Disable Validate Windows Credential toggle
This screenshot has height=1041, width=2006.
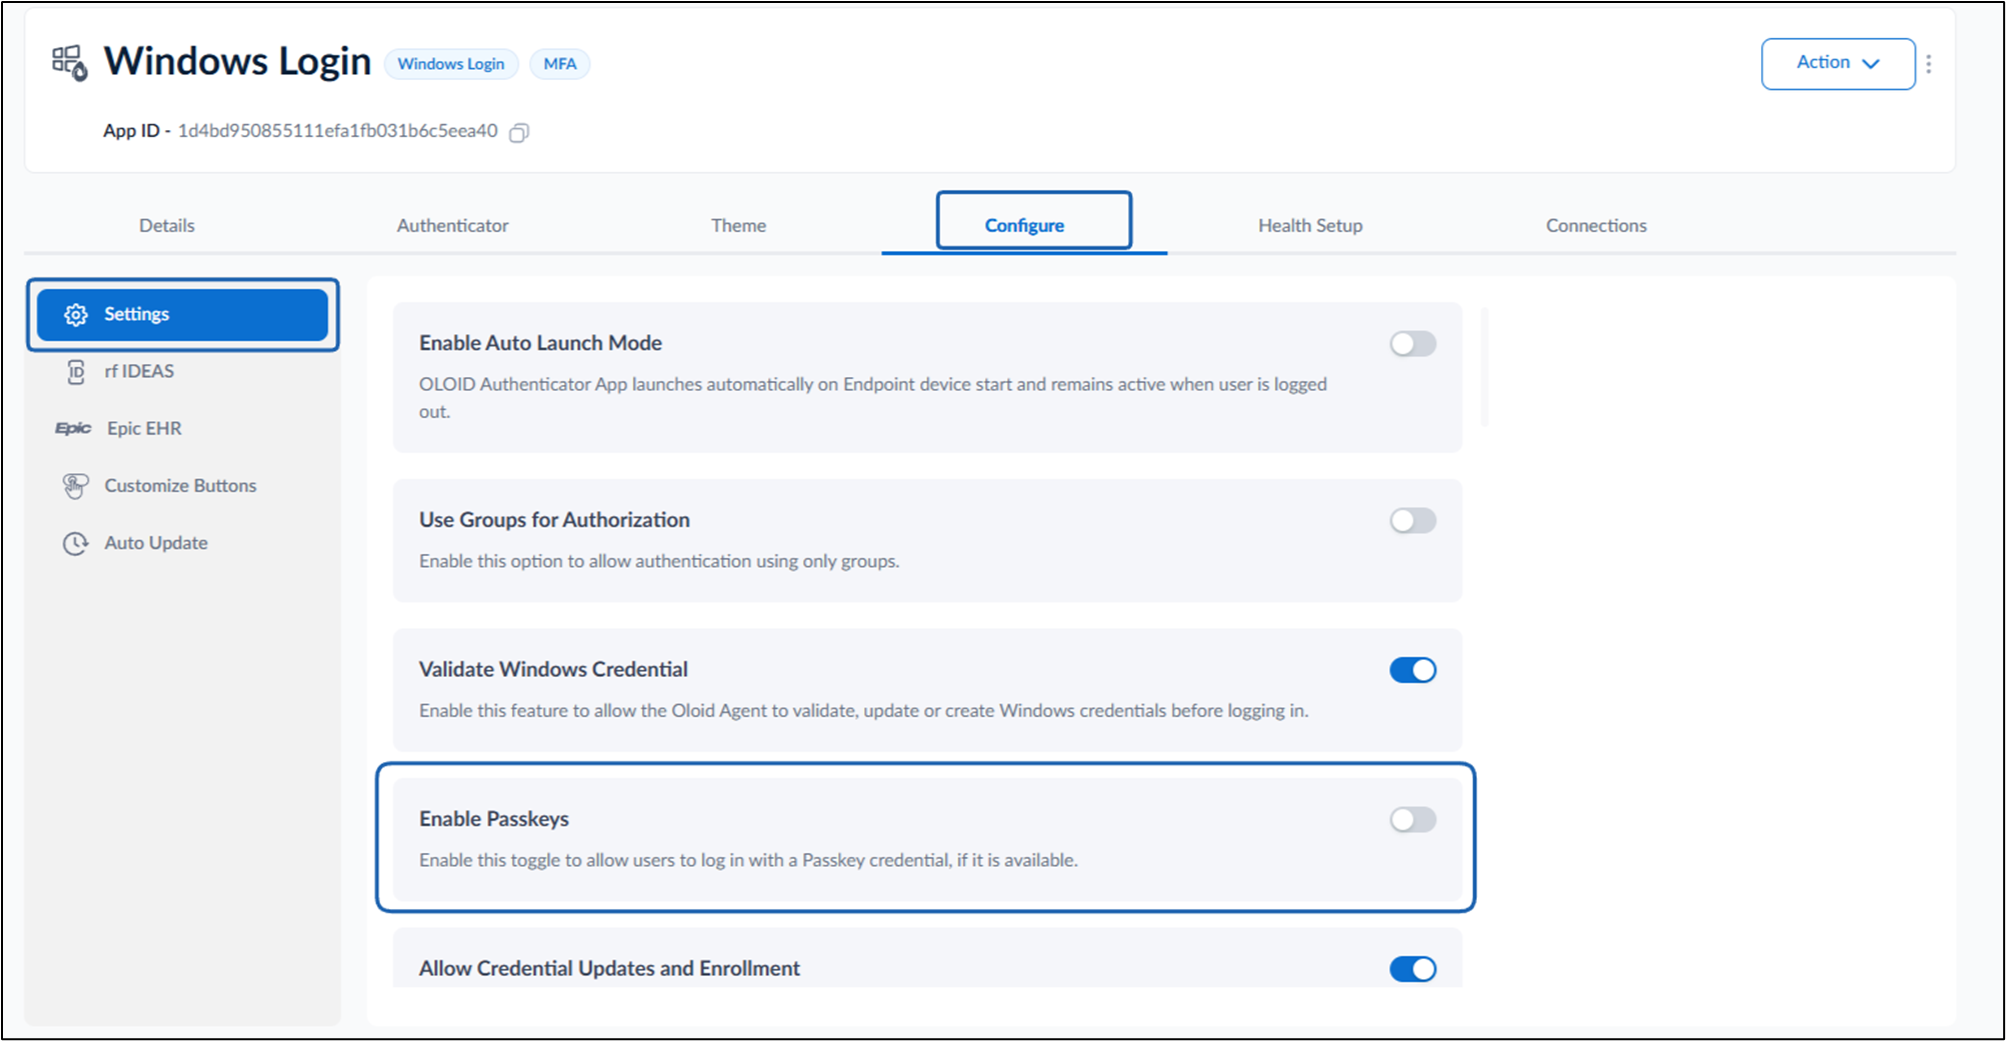click(1412, 670)
